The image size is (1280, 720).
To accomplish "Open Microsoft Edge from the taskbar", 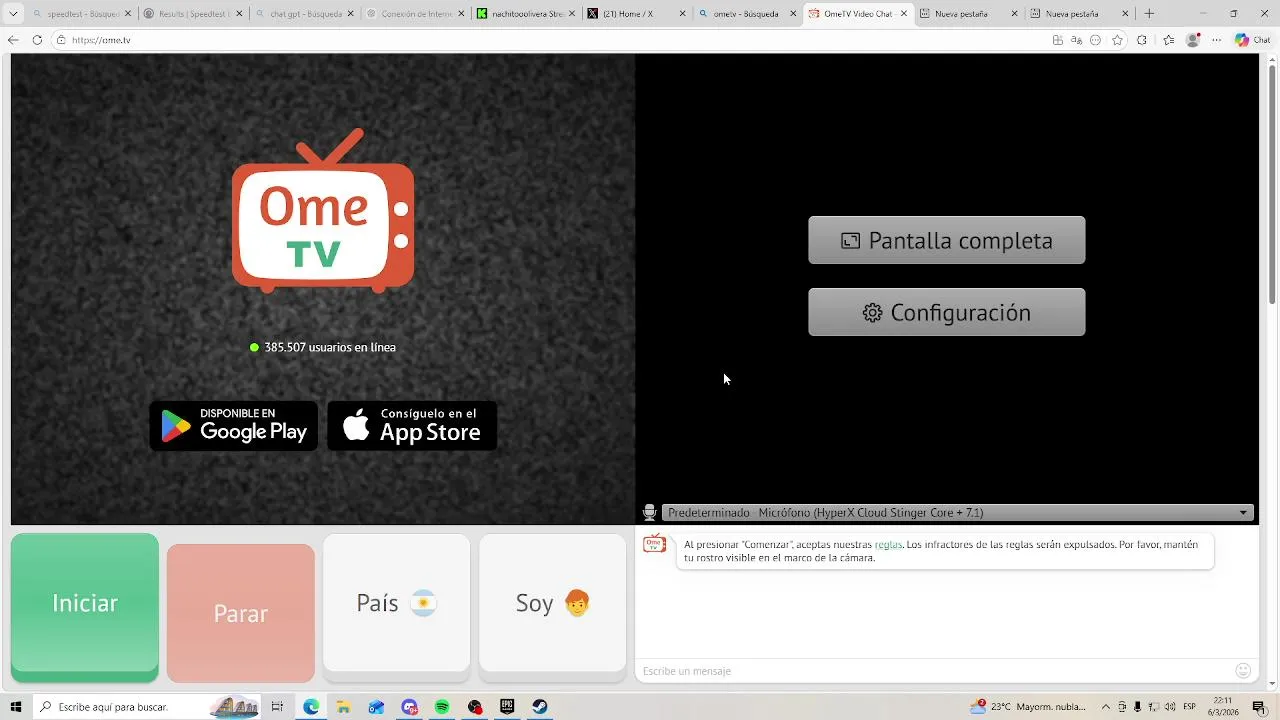I will 311,707.
